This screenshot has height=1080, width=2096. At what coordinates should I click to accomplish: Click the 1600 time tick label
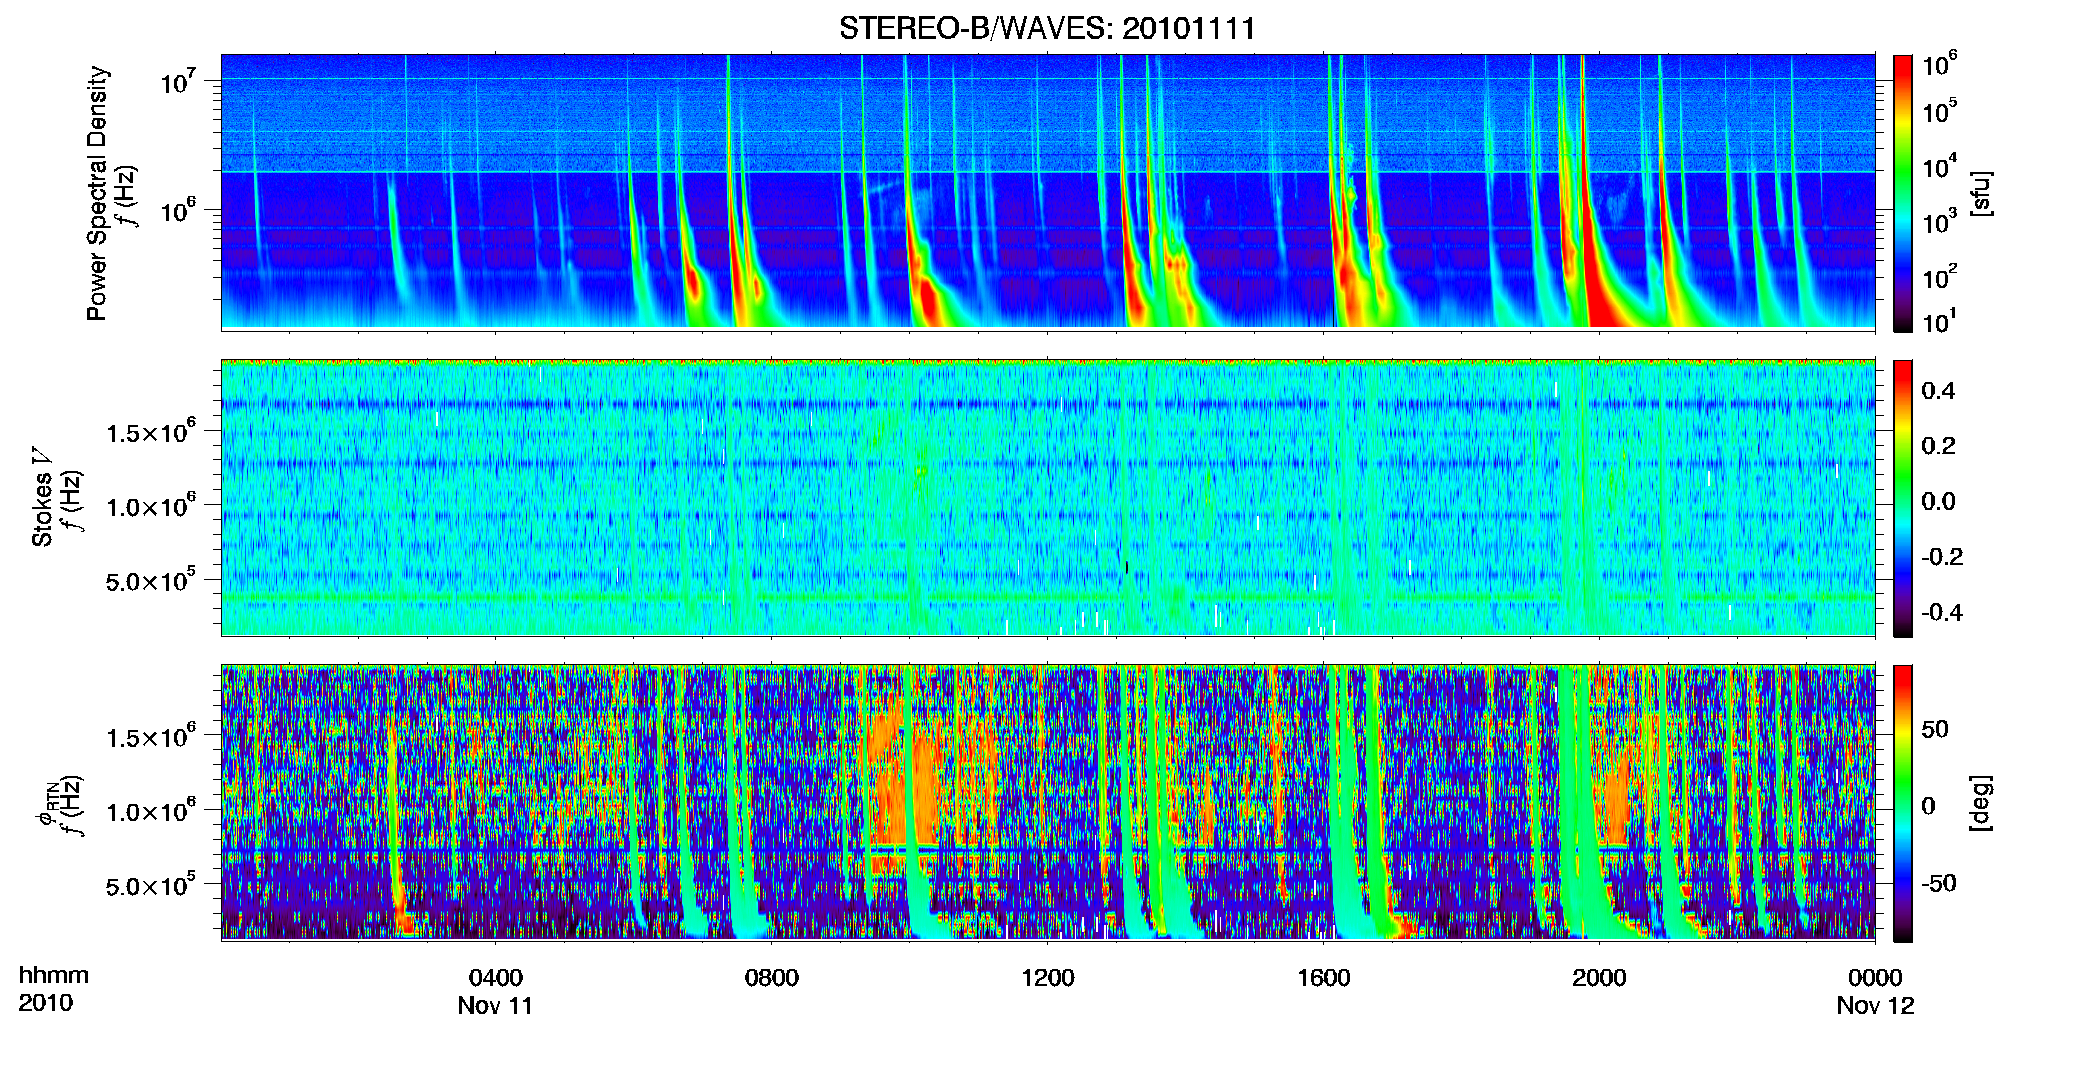click(x=1323, y=978)
